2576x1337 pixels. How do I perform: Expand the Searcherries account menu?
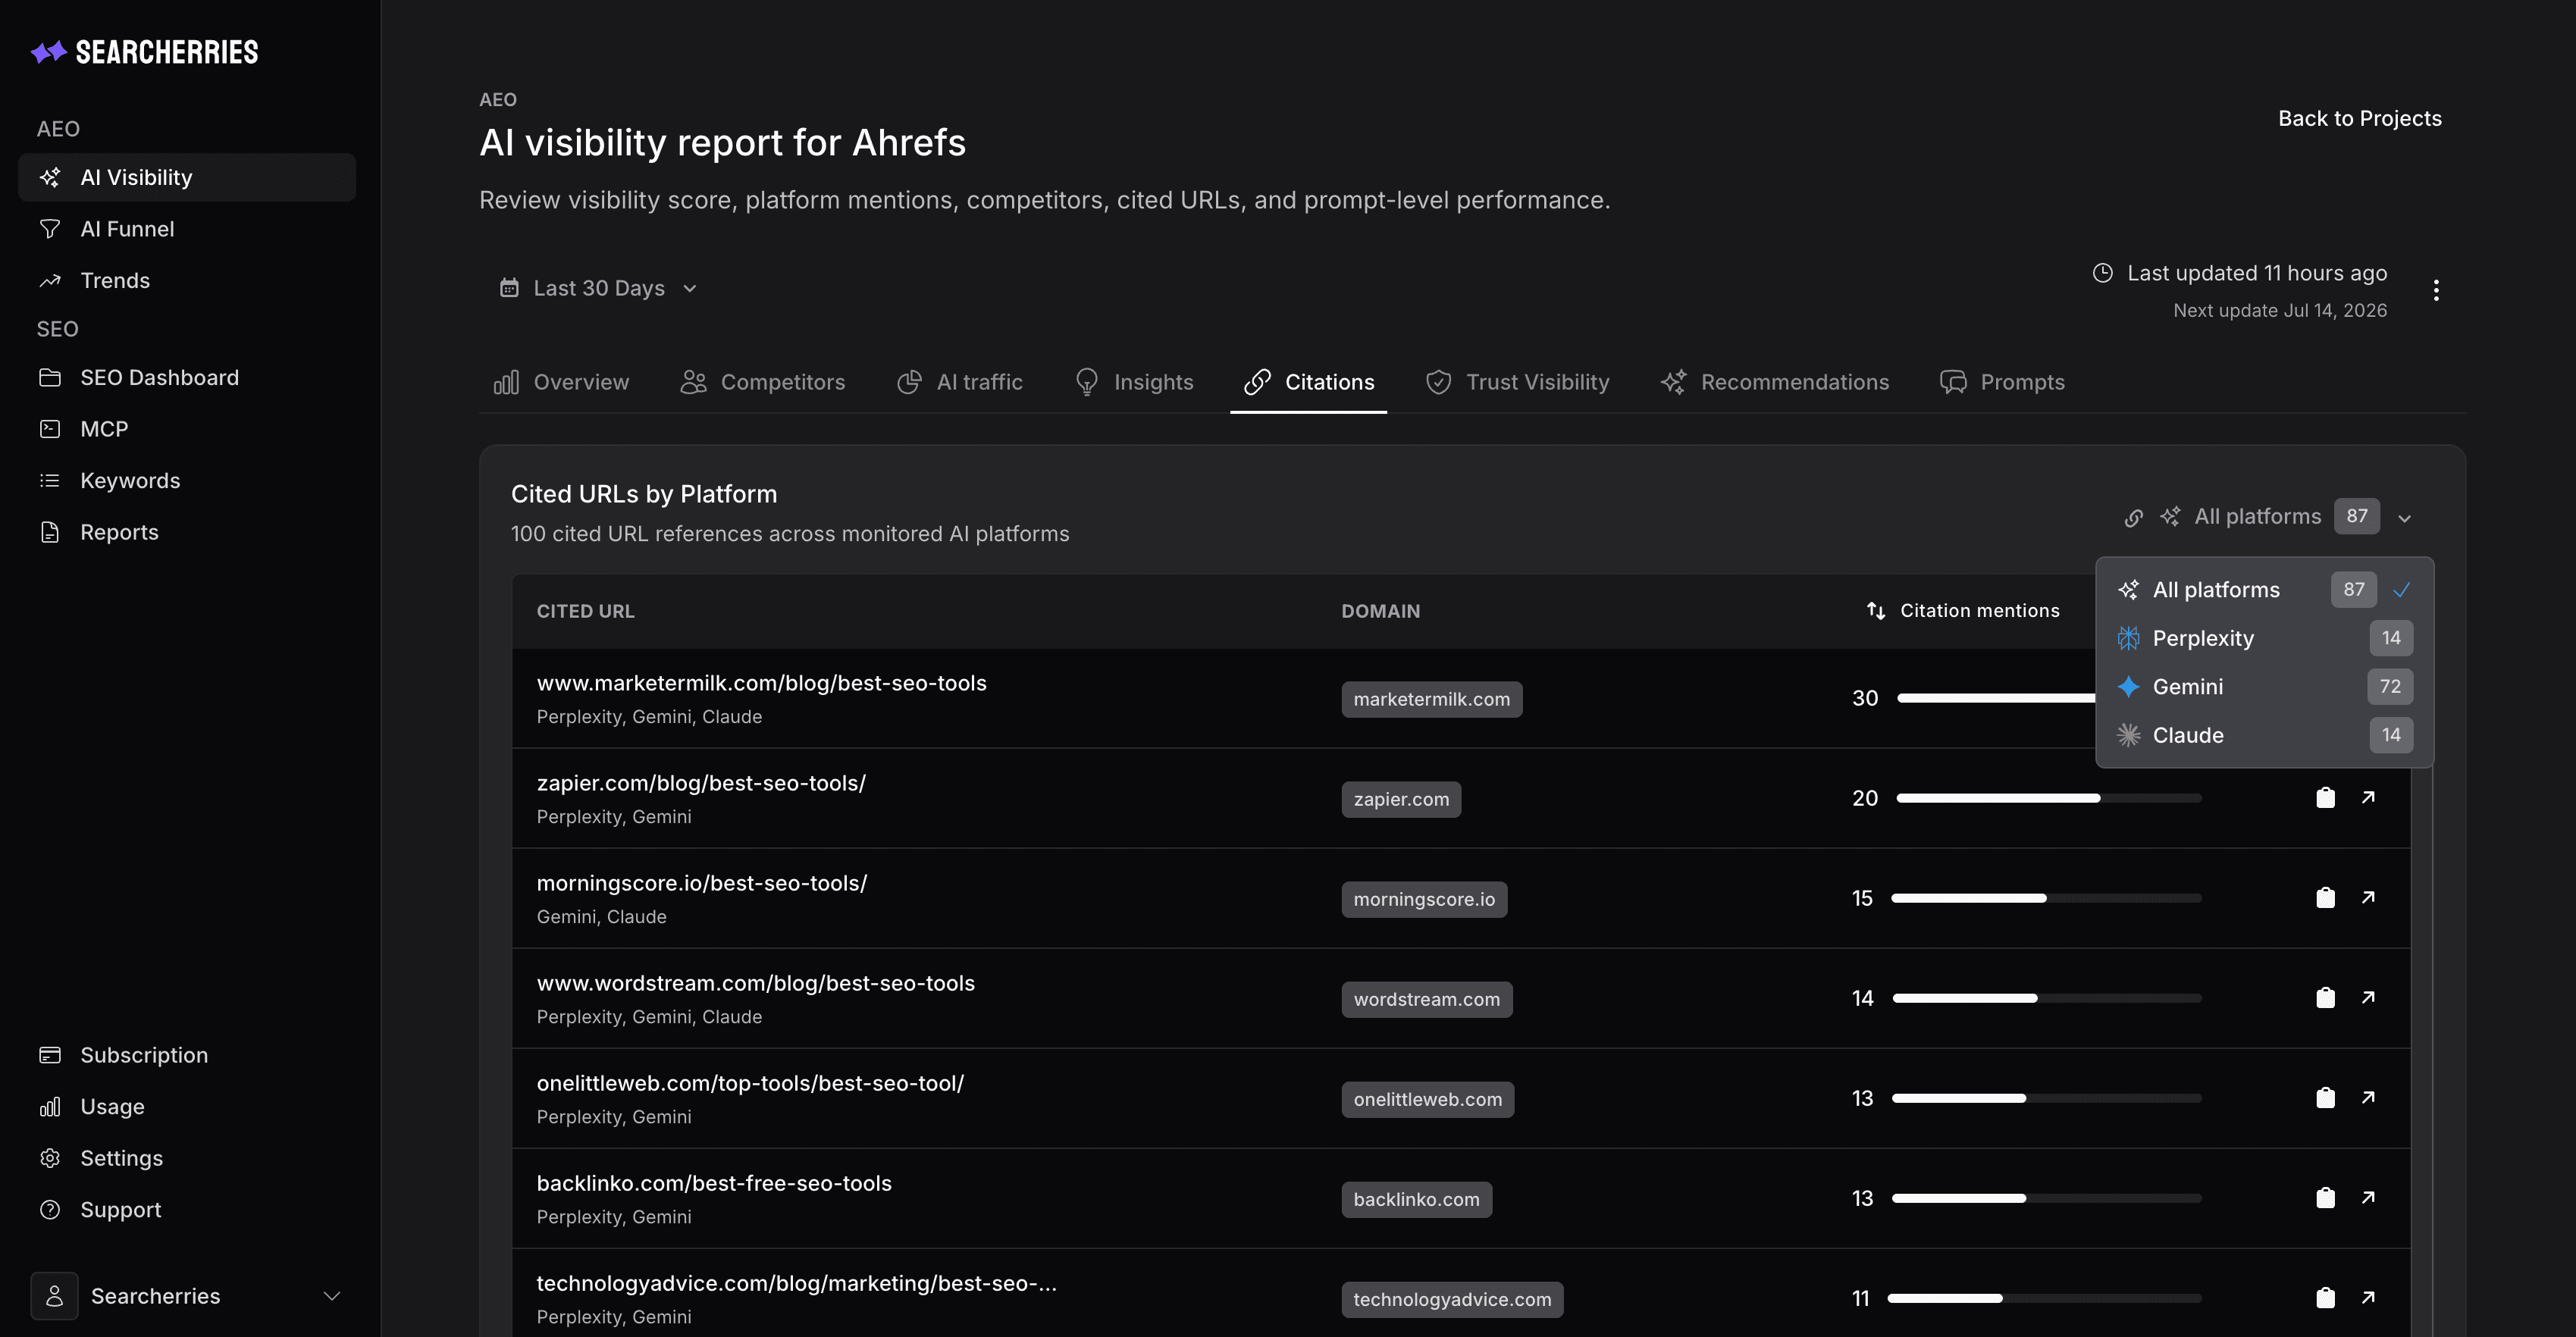pyautogui.click(x=188, y=1296)
